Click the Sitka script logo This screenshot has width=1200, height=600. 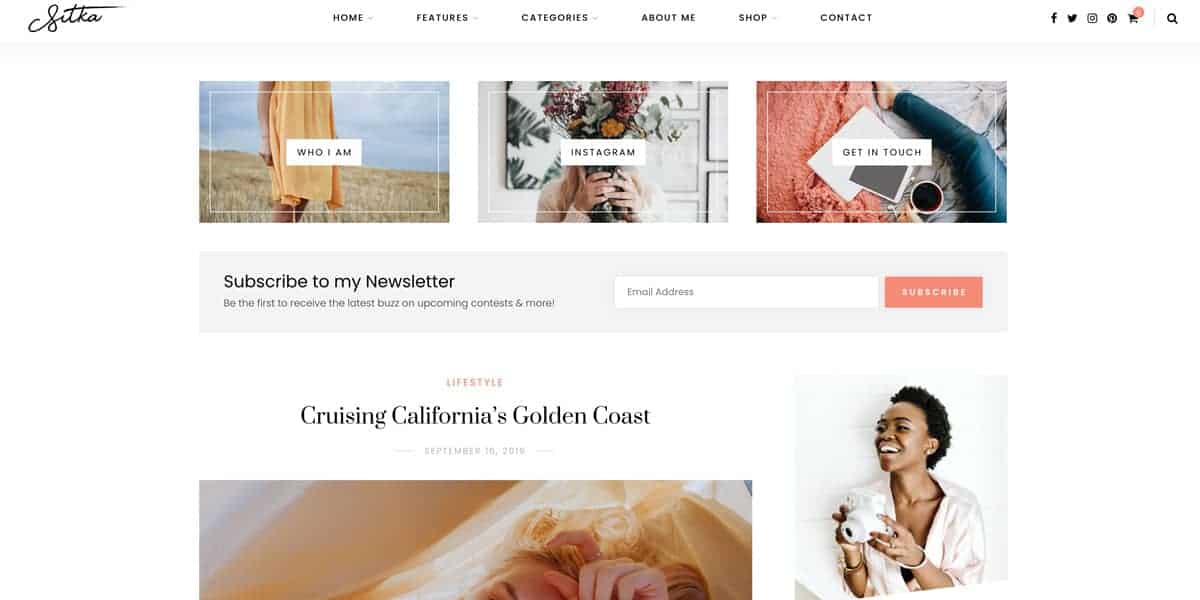[73, 17]
